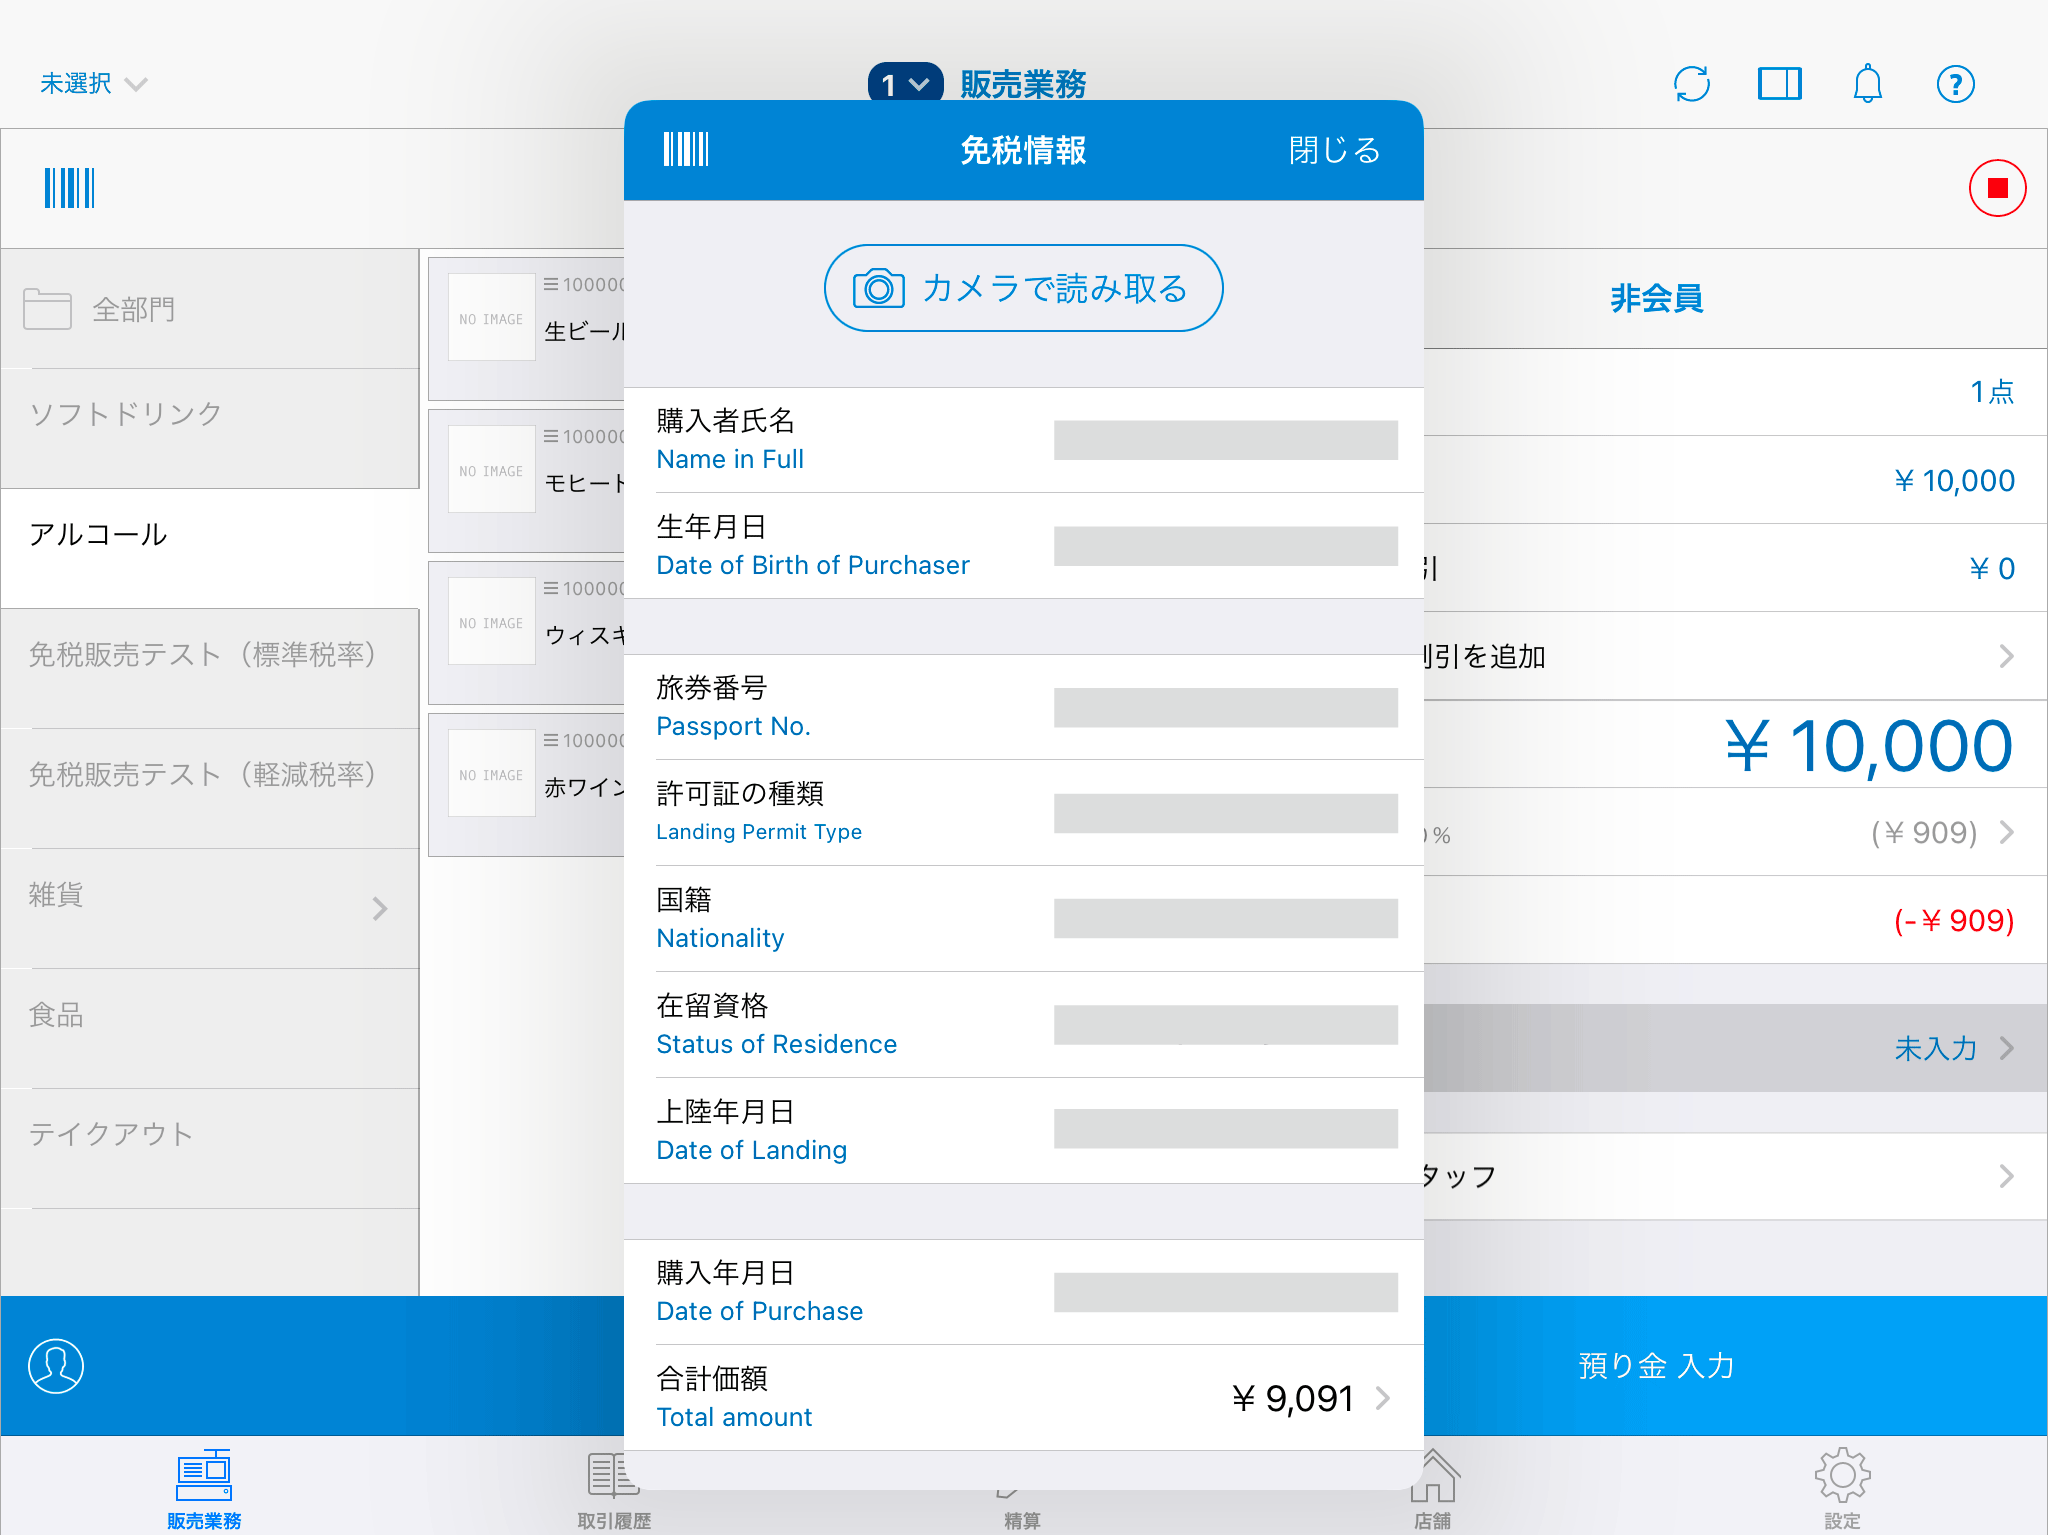Screen dimensions: 2048x1535
Task: Tap the red stop record icon
Action: (1998, 188)
